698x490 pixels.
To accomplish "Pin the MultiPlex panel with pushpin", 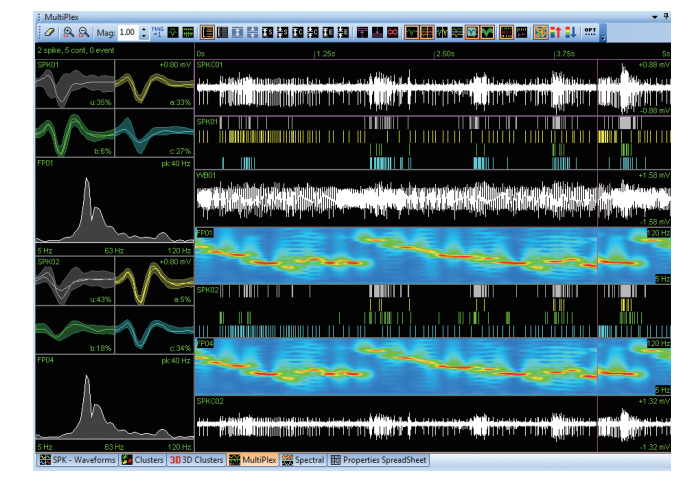I will (666, 16).
